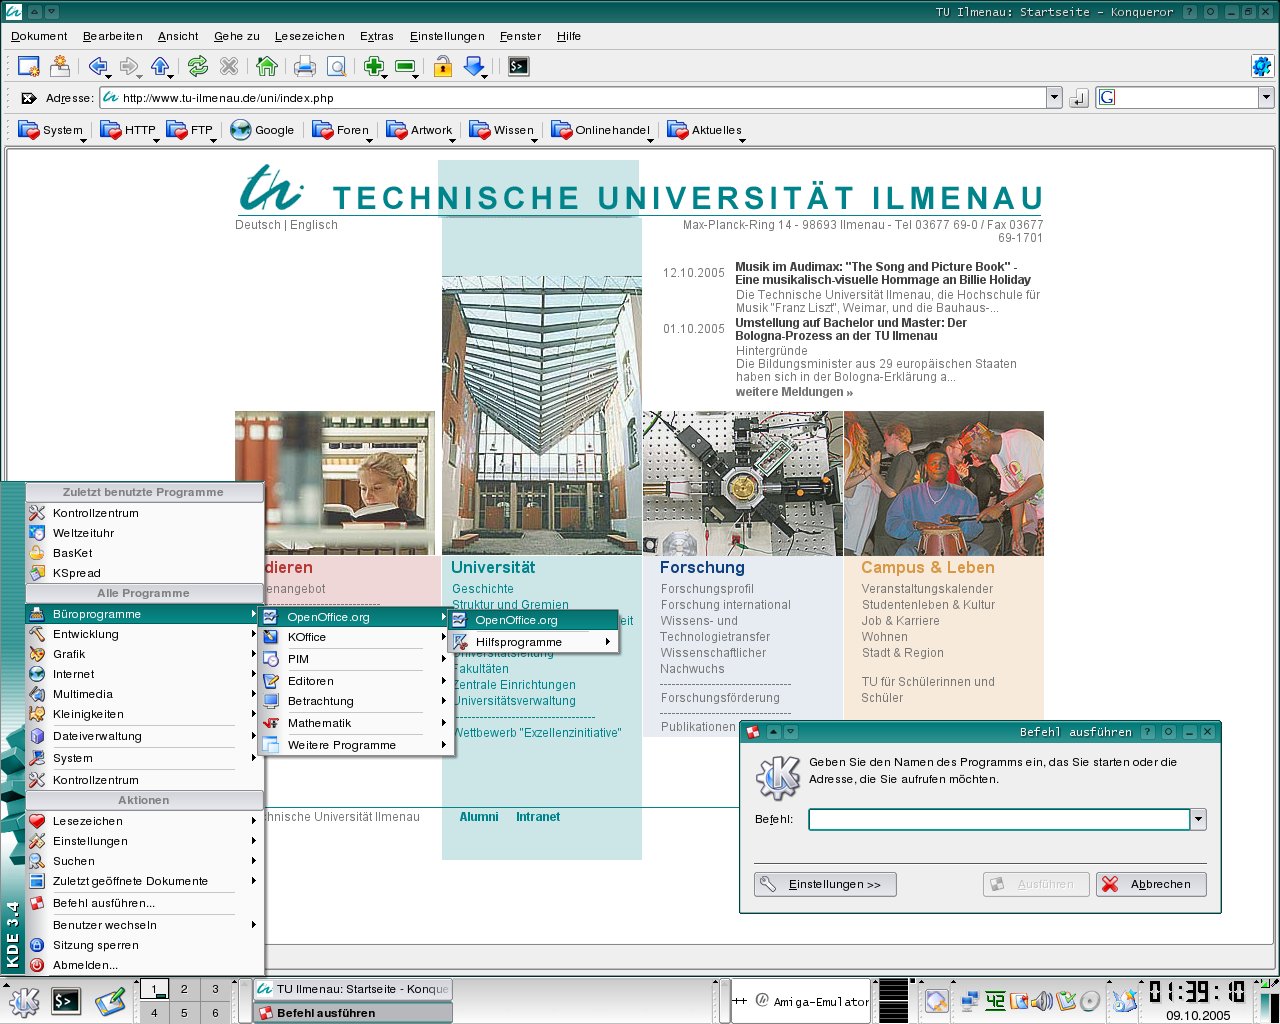
Task: Reload the page with the green refresh icon
Action: [198, 67]
